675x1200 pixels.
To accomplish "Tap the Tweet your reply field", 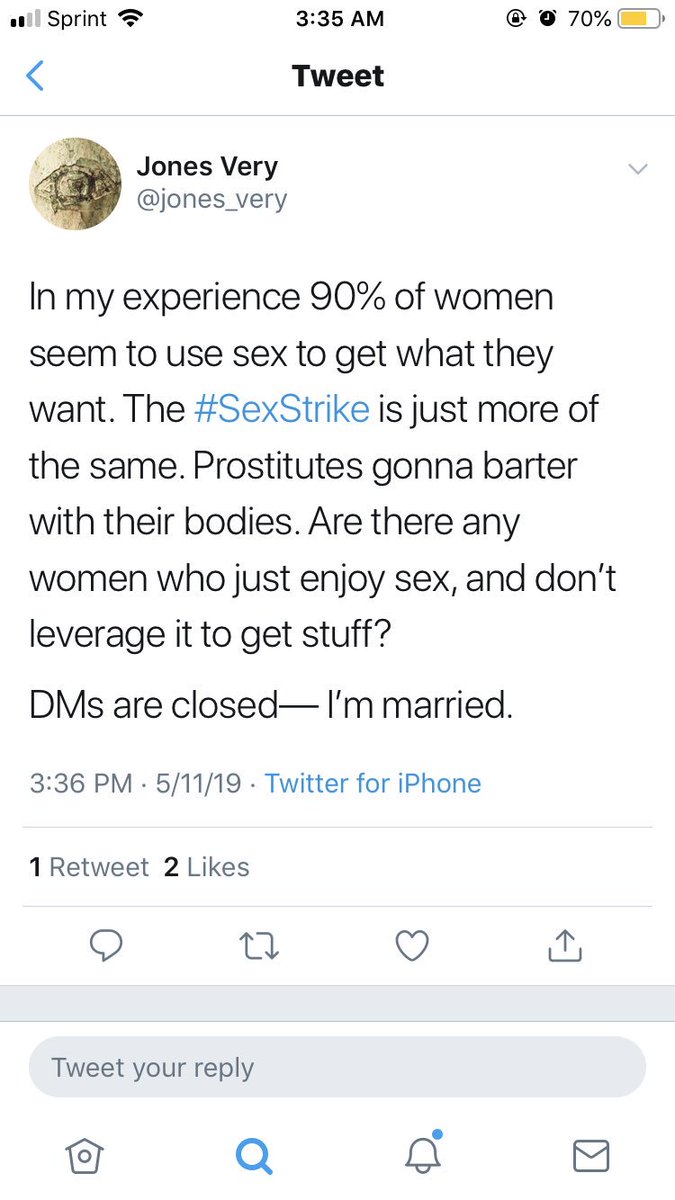I will click(x=337, y=1067).
